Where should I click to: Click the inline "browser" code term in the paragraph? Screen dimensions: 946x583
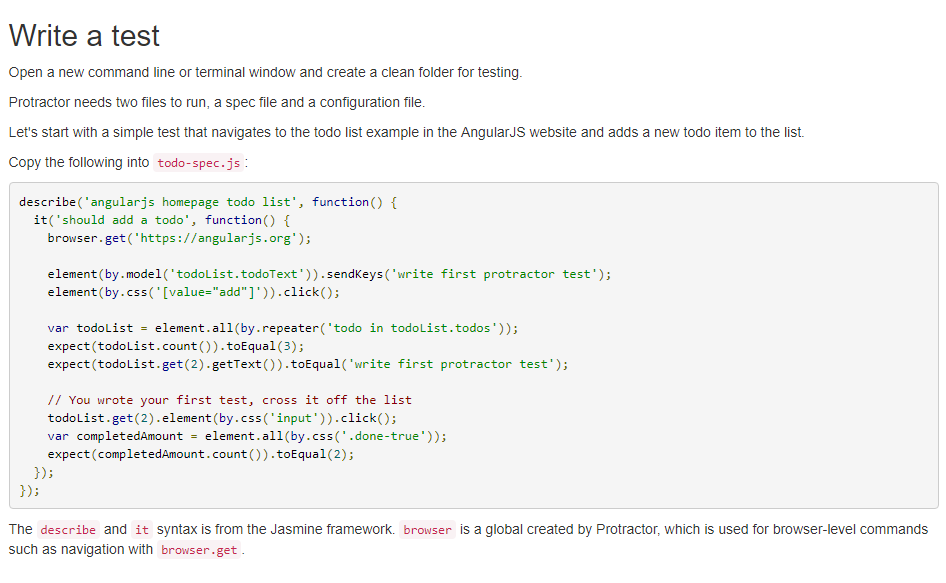pyautogui.click(x=427, y=530)
